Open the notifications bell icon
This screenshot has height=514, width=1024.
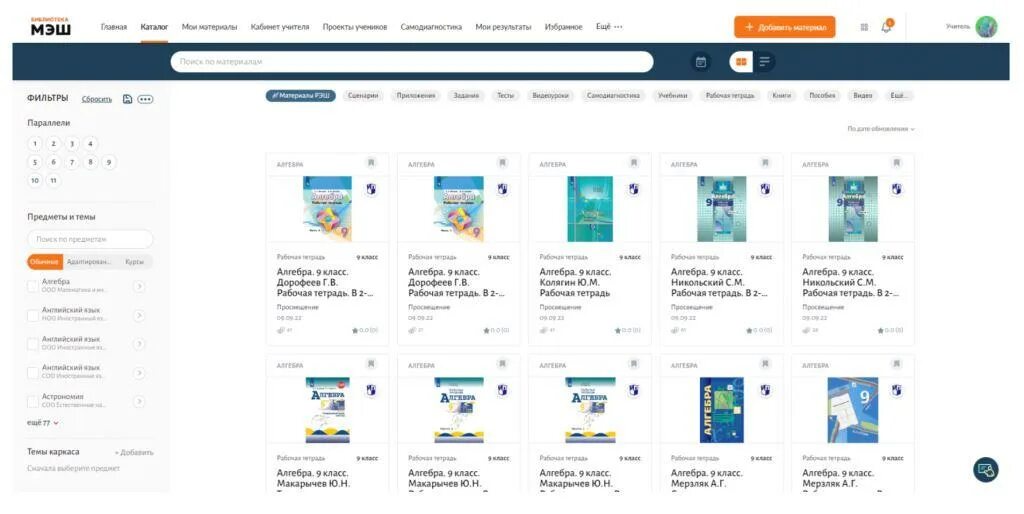886,27
